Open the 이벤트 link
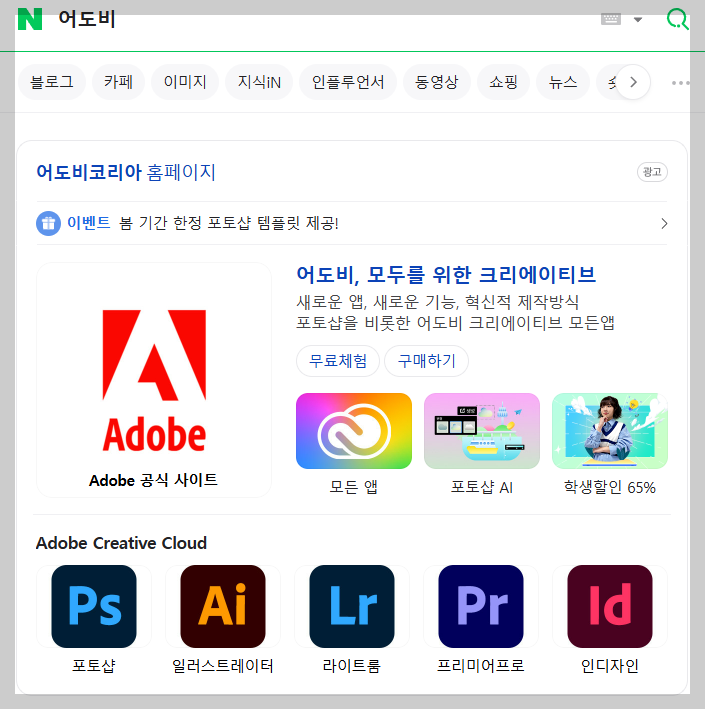Image resolution: width=705 pixels, height=709 pixels. point(89,223)
